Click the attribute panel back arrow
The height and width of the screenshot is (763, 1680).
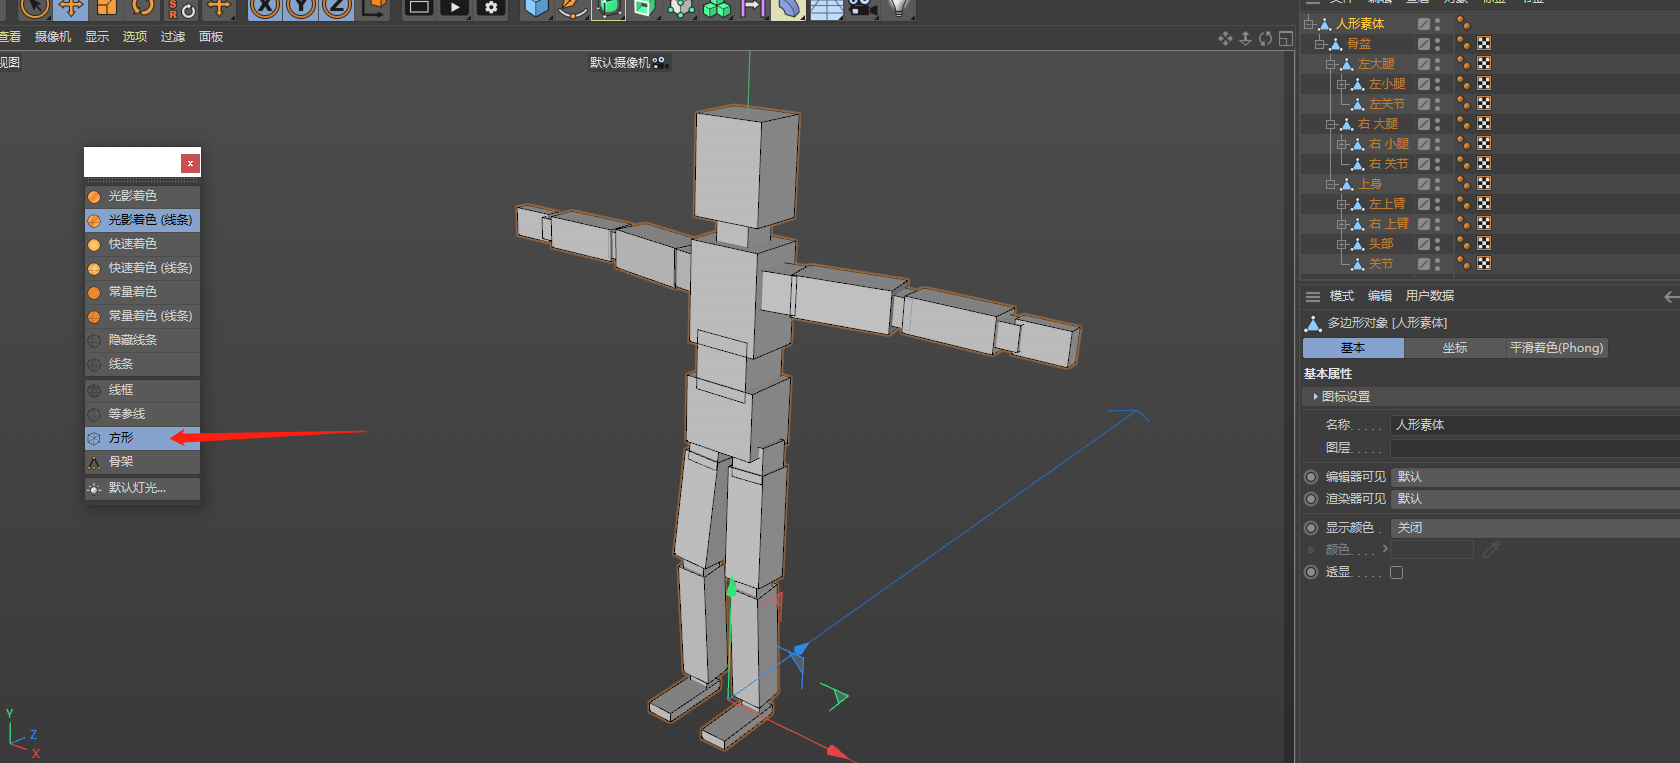(1671, 296)
